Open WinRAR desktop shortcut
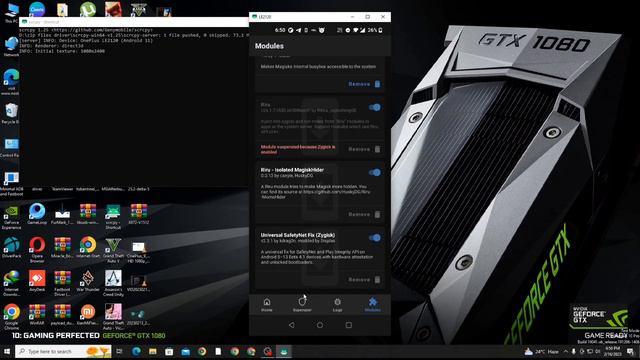 [x=37, y=315]
